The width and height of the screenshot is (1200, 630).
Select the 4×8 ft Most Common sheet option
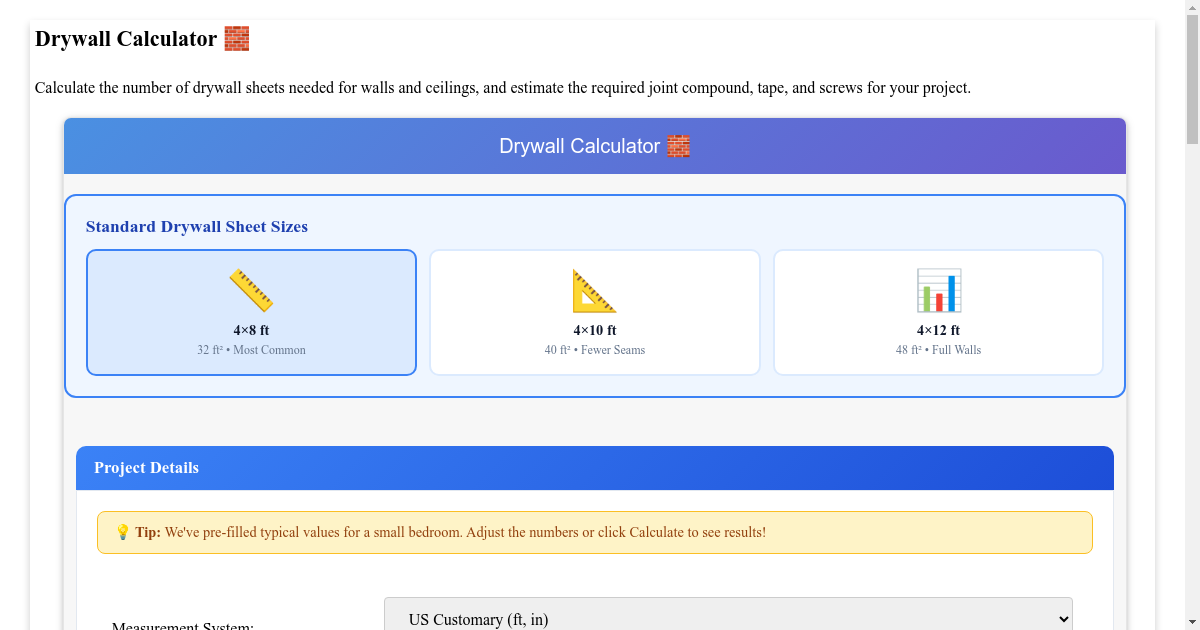[251, 312]
